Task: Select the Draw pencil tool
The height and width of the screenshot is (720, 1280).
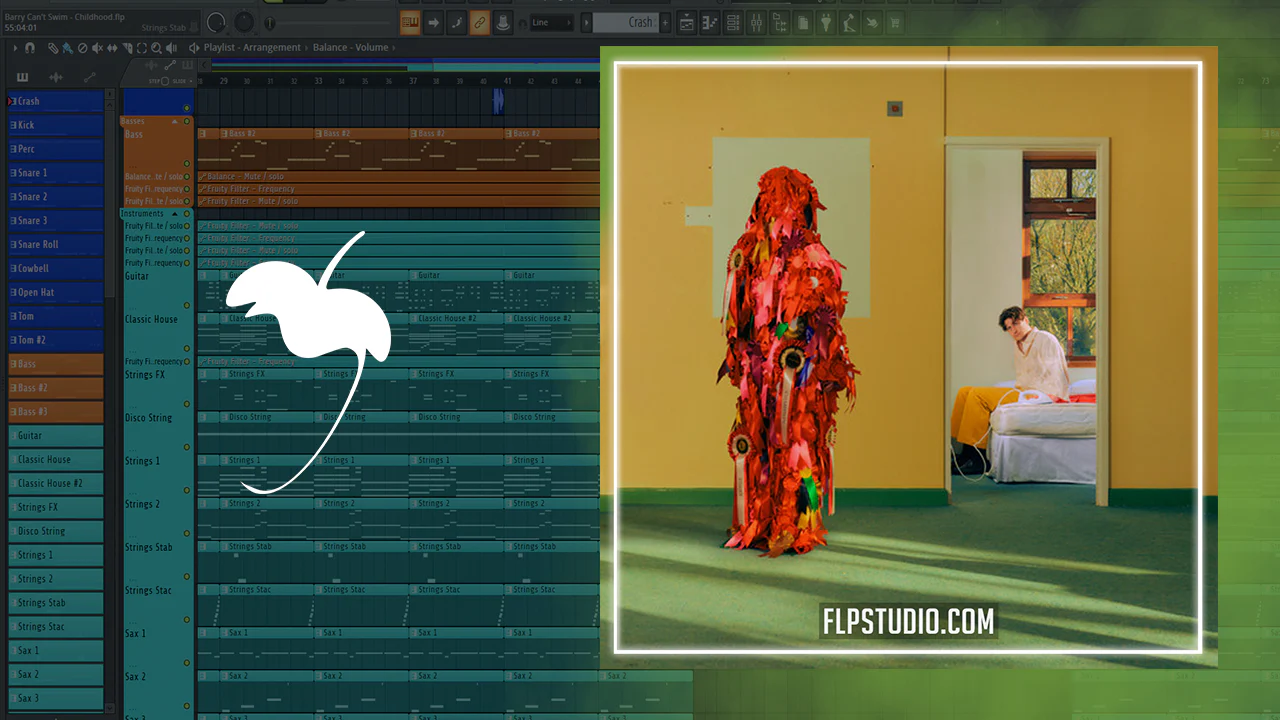Action: [53, 47]
